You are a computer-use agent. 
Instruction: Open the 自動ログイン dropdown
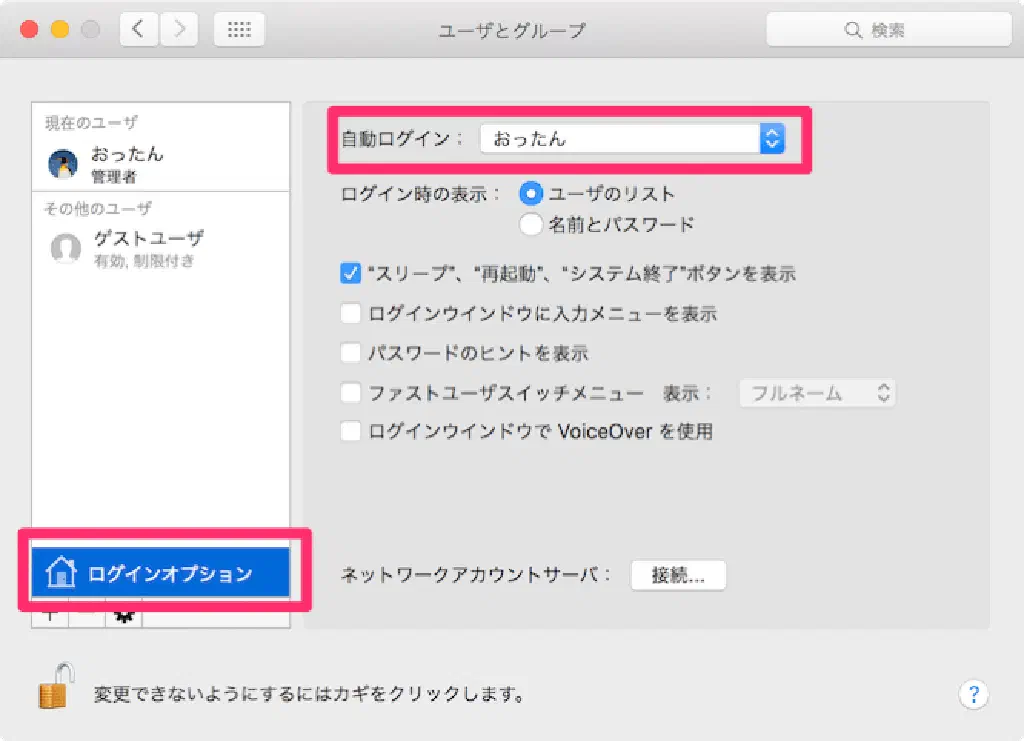(x=632, y=140)
